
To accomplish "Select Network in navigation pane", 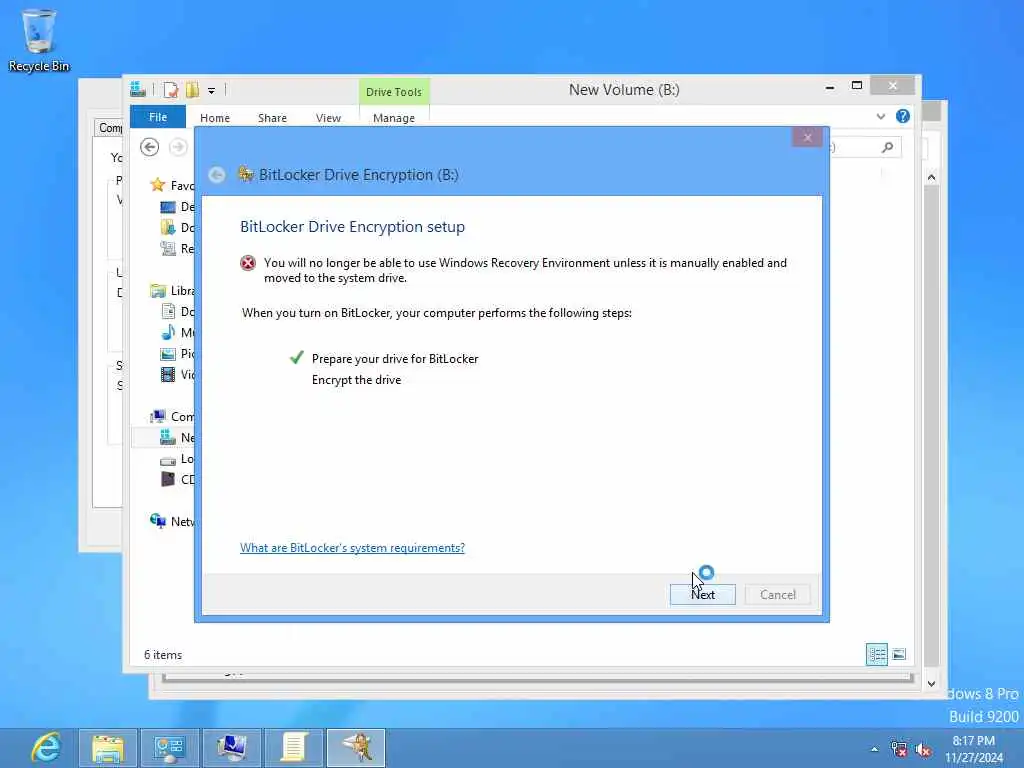I will click(172, 521).
